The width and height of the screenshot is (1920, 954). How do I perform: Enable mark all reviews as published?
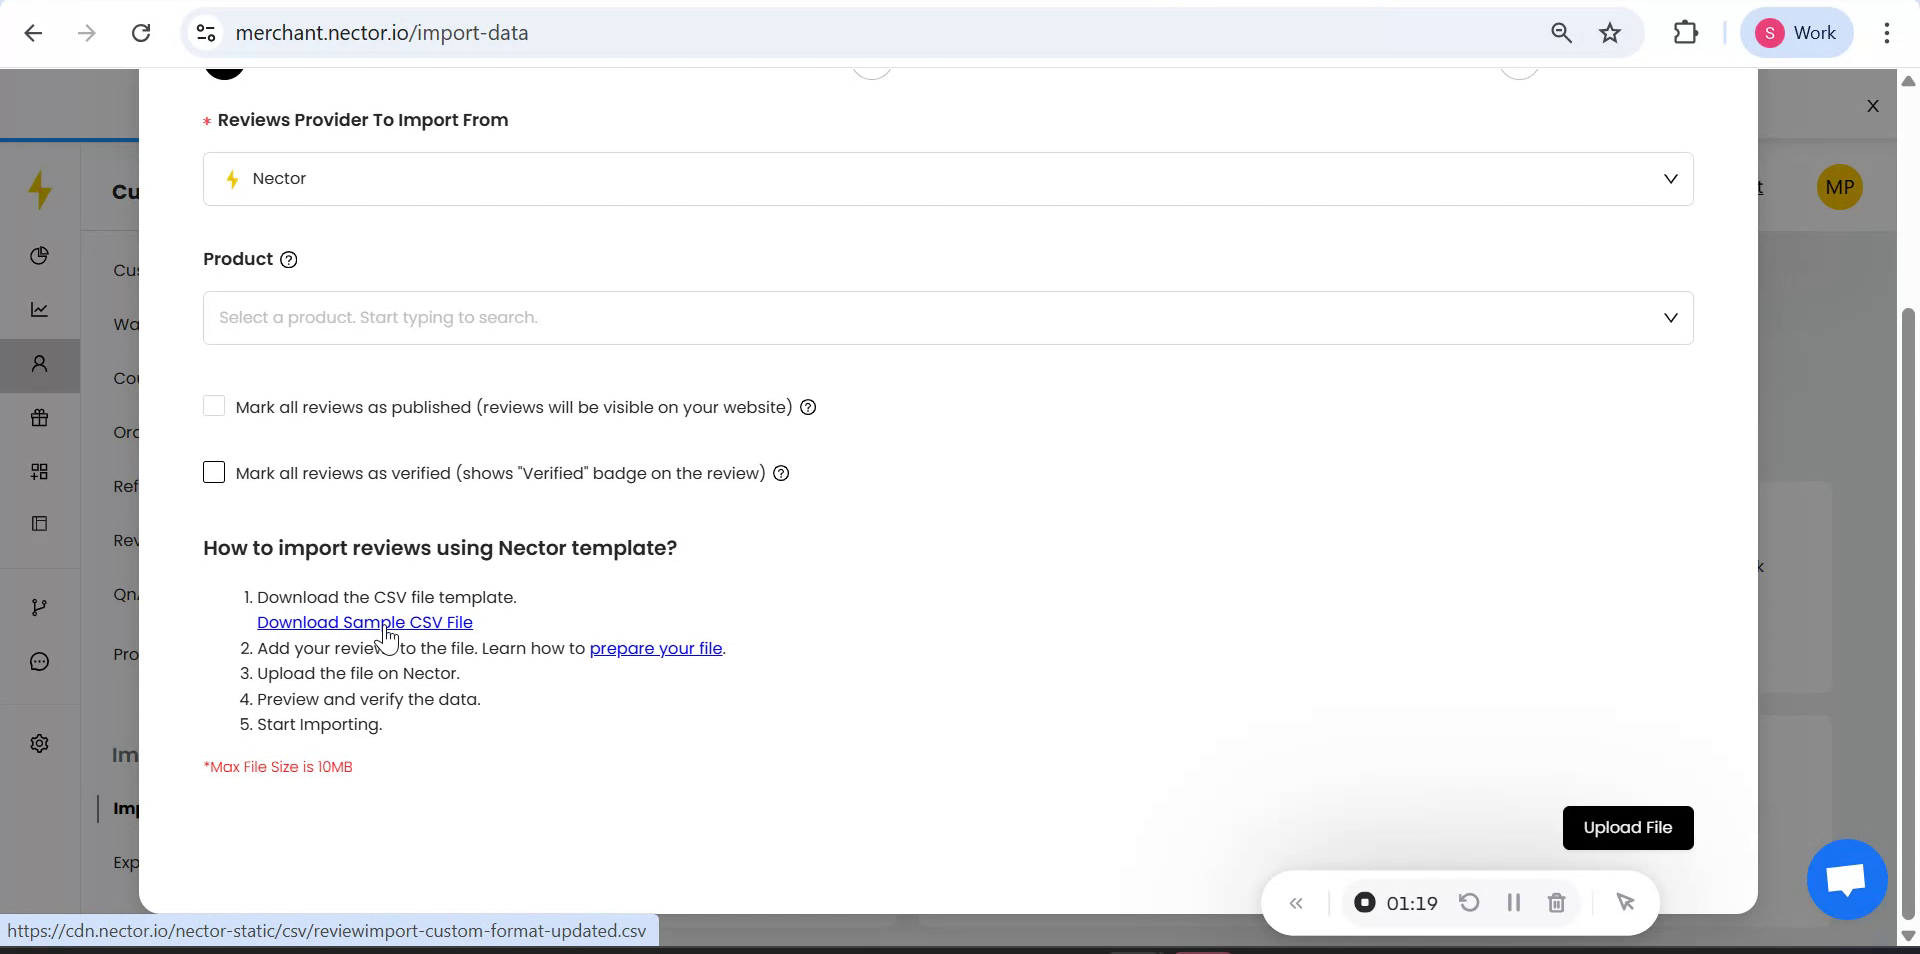[x=214, y=407]
